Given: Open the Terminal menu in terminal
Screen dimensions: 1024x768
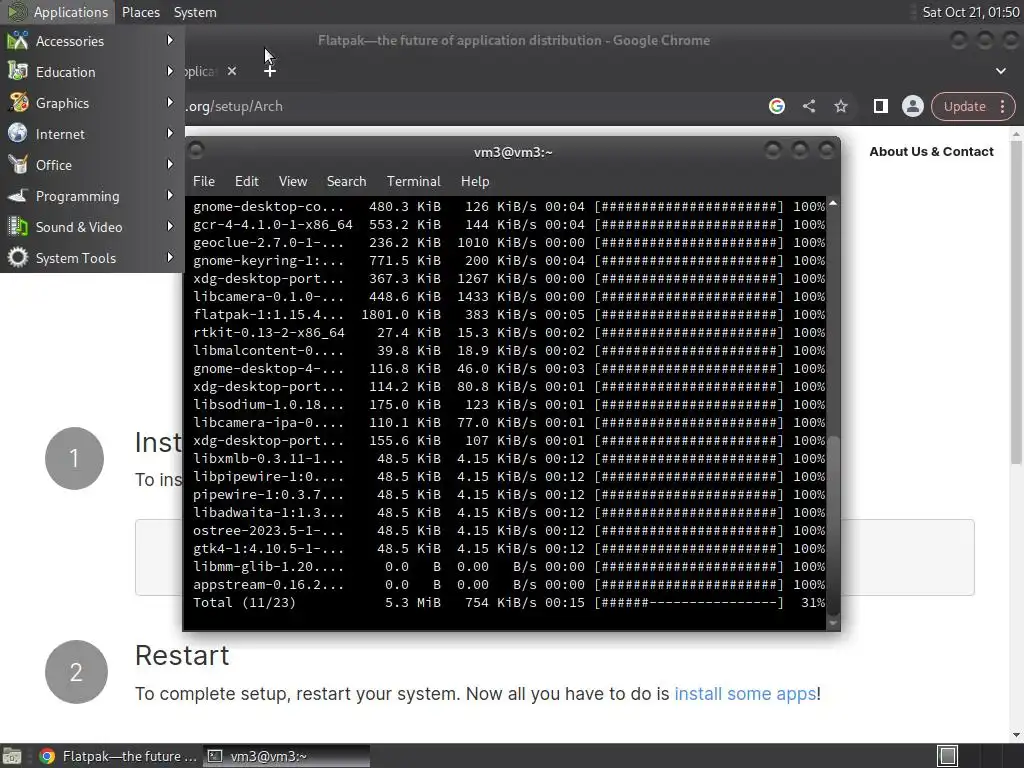Looking at the screenshot, I should tap(413, 181).
